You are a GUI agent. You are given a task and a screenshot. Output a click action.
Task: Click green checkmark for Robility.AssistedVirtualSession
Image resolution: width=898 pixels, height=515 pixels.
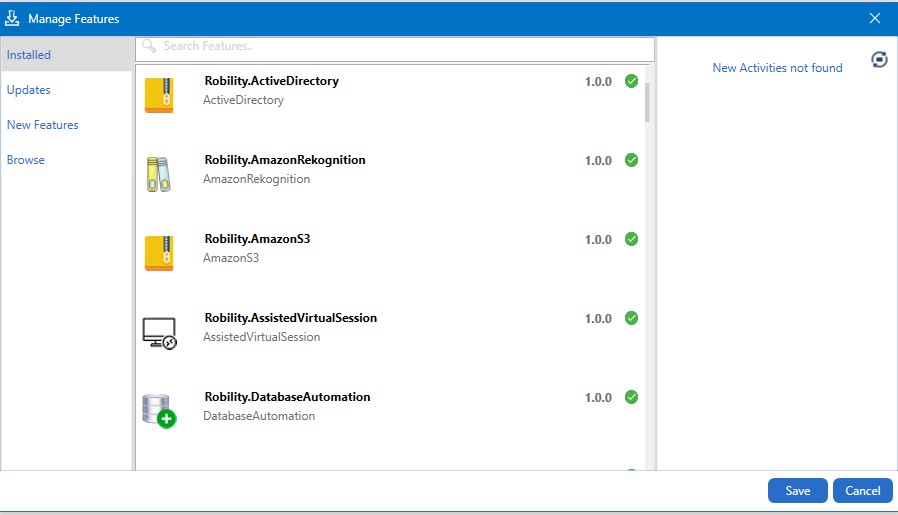(x=631, y=318)
